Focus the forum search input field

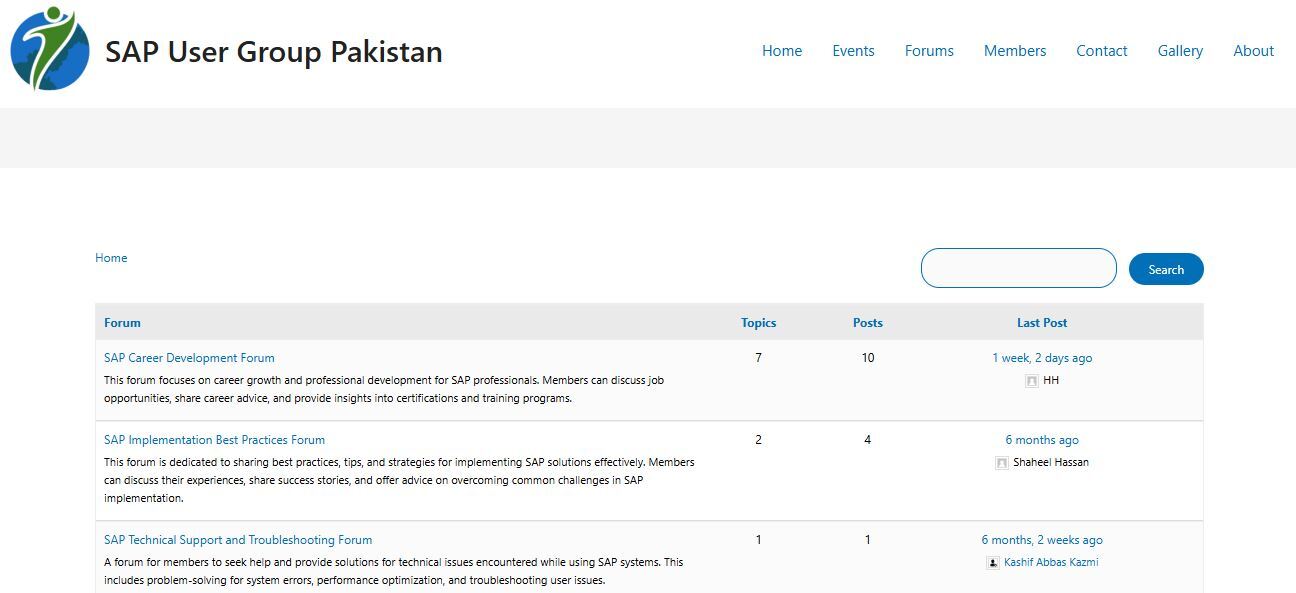(1018, 268)
